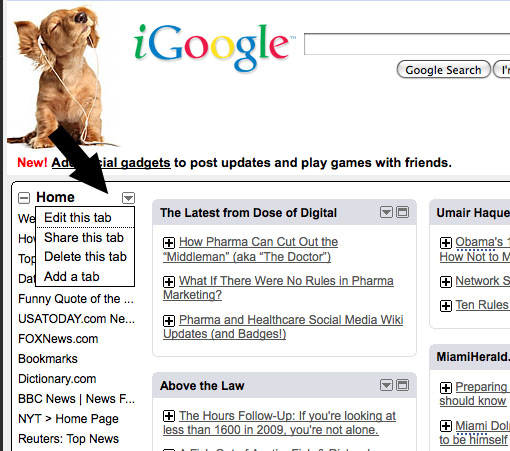
Task: Open the Network S article link
Action: coord(483,281)
